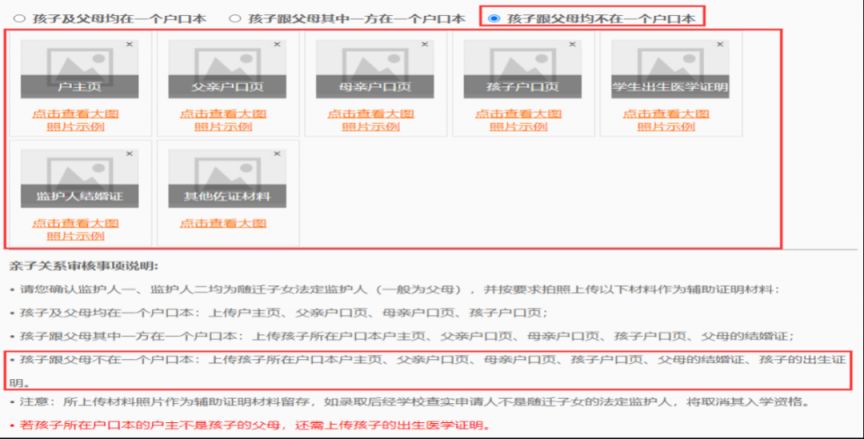Select radio 孩子跟父母均不在一个户口本
Image resolution: width=864 pixels, height=439 pixels.
(x=494, y=18)
